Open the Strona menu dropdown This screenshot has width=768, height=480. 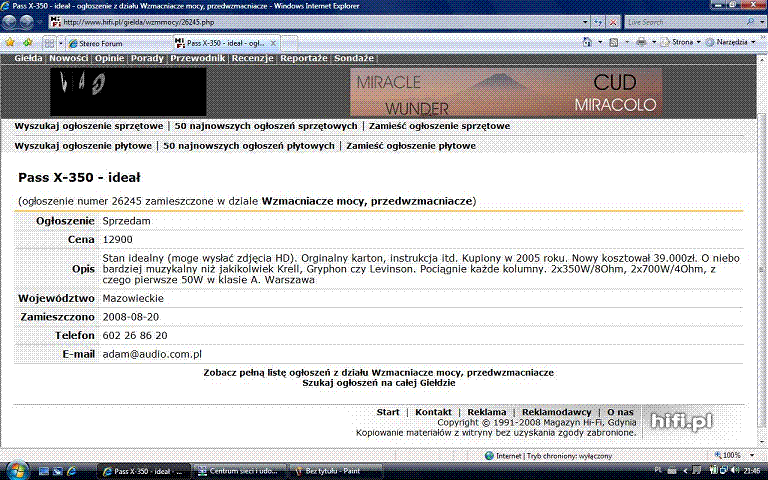pyautogui.click(x=681, y=43)
